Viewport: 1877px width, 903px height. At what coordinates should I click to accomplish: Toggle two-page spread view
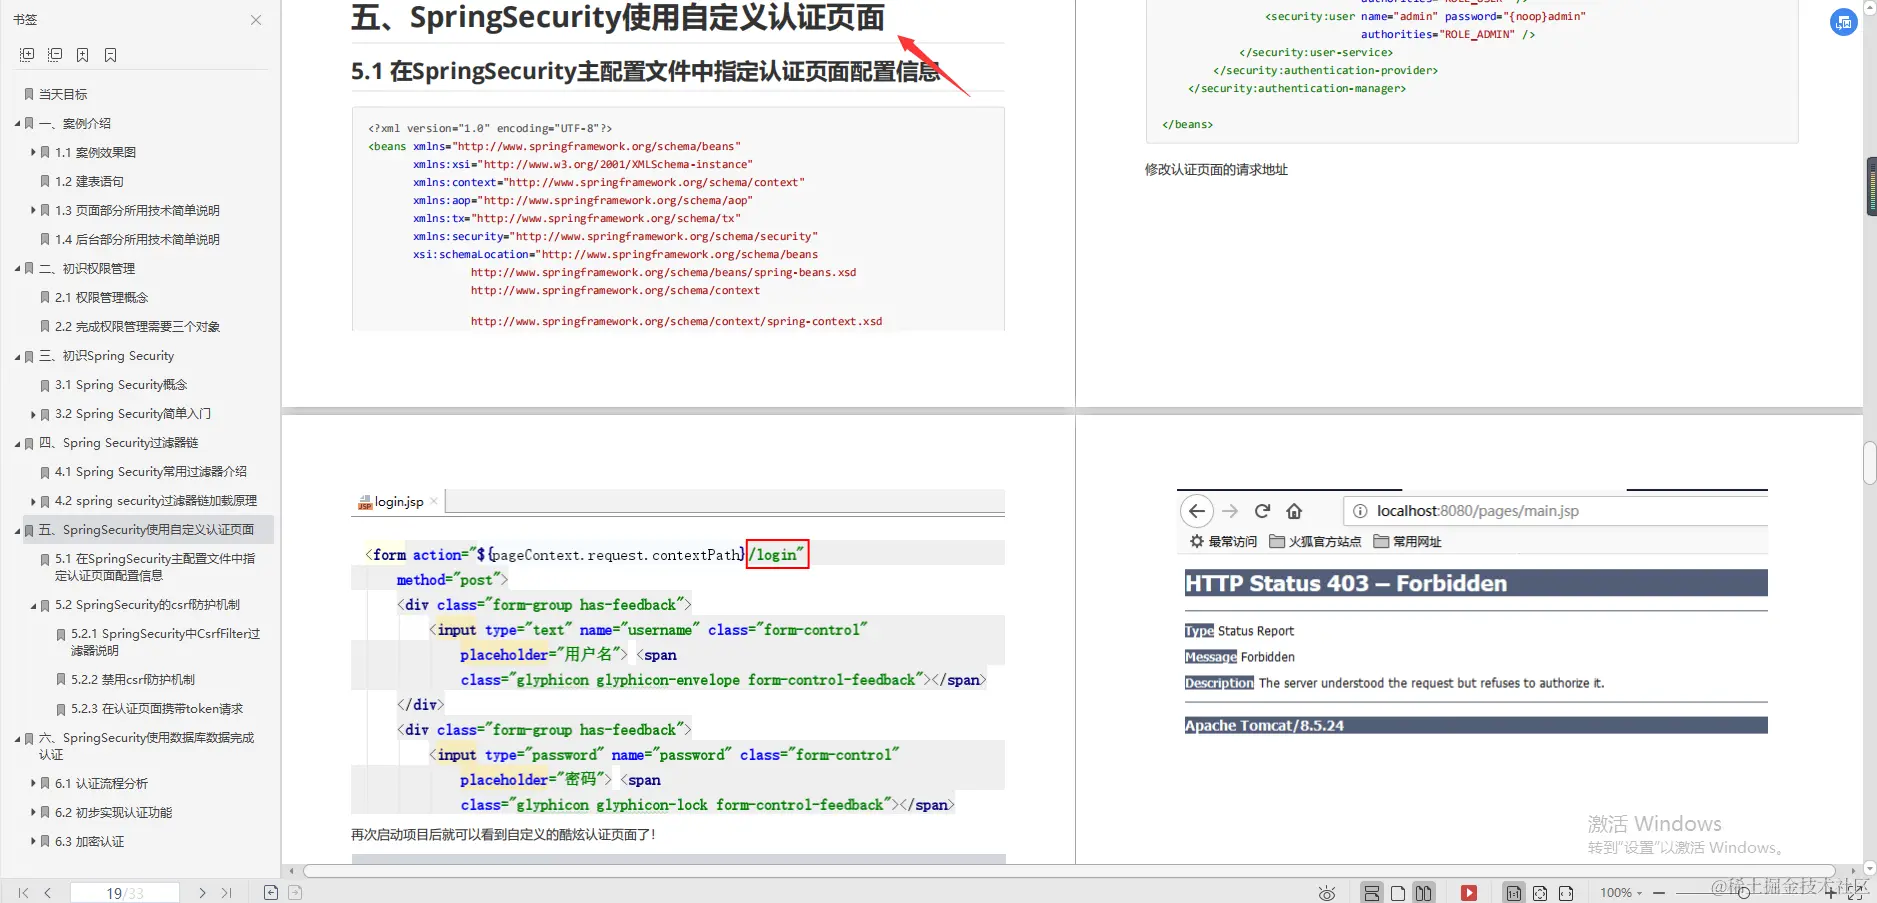pos(1423,891)
